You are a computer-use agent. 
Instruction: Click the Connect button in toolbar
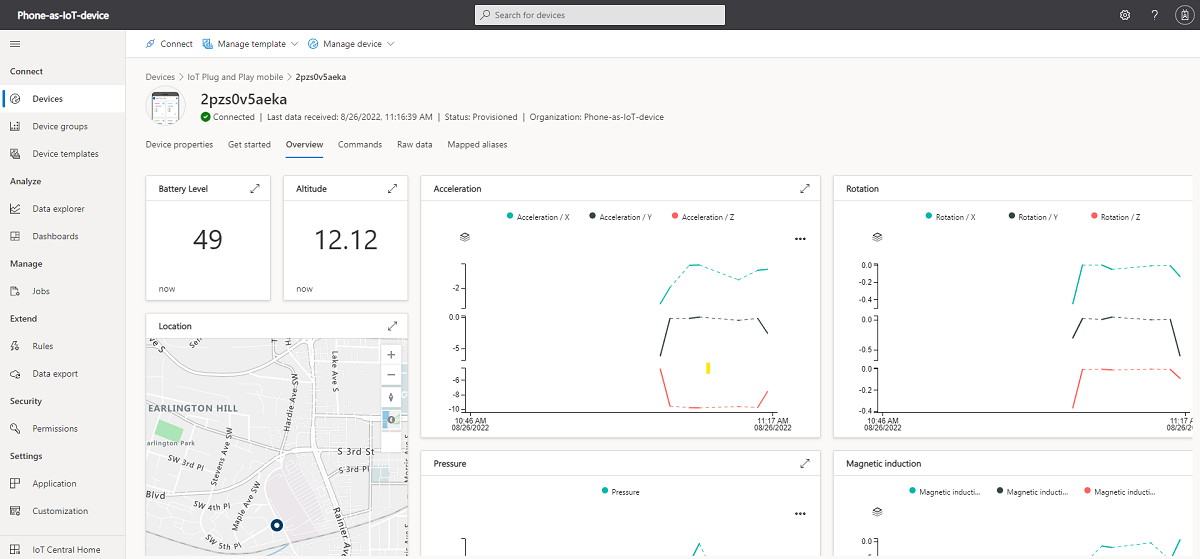coord(169,44)
